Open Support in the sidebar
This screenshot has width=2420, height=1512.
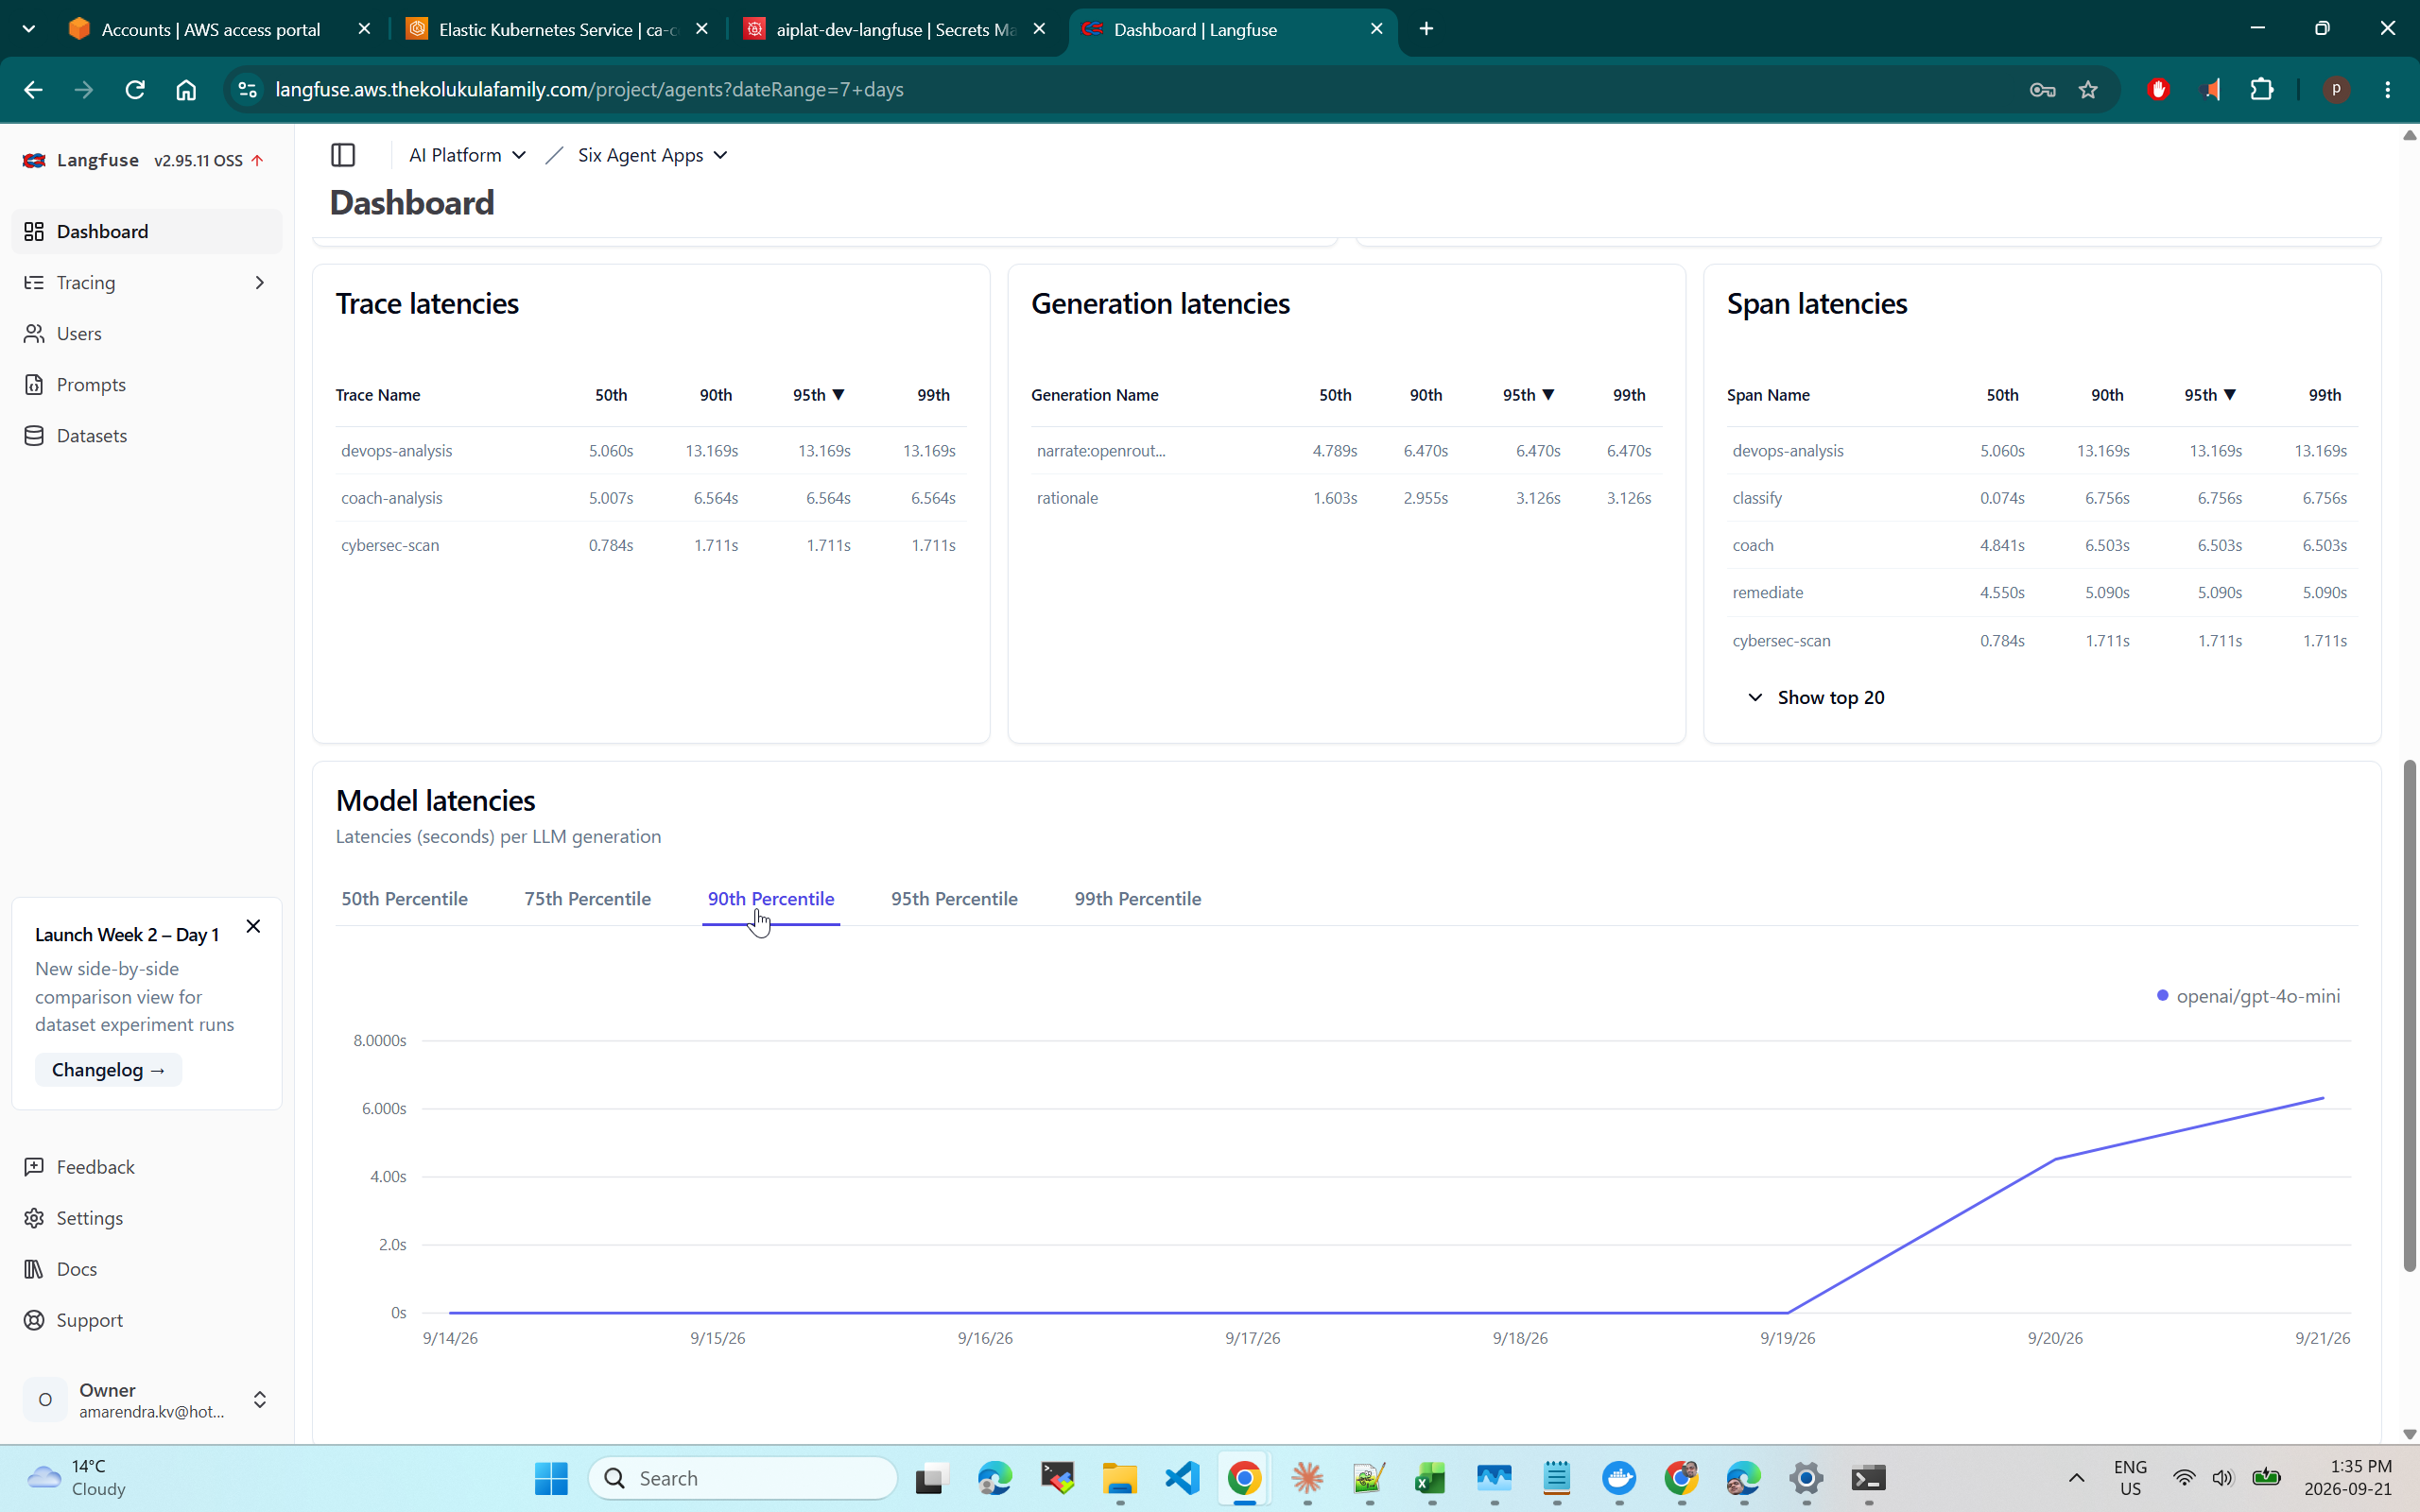pyautogui.click(x=147, y=1320)
